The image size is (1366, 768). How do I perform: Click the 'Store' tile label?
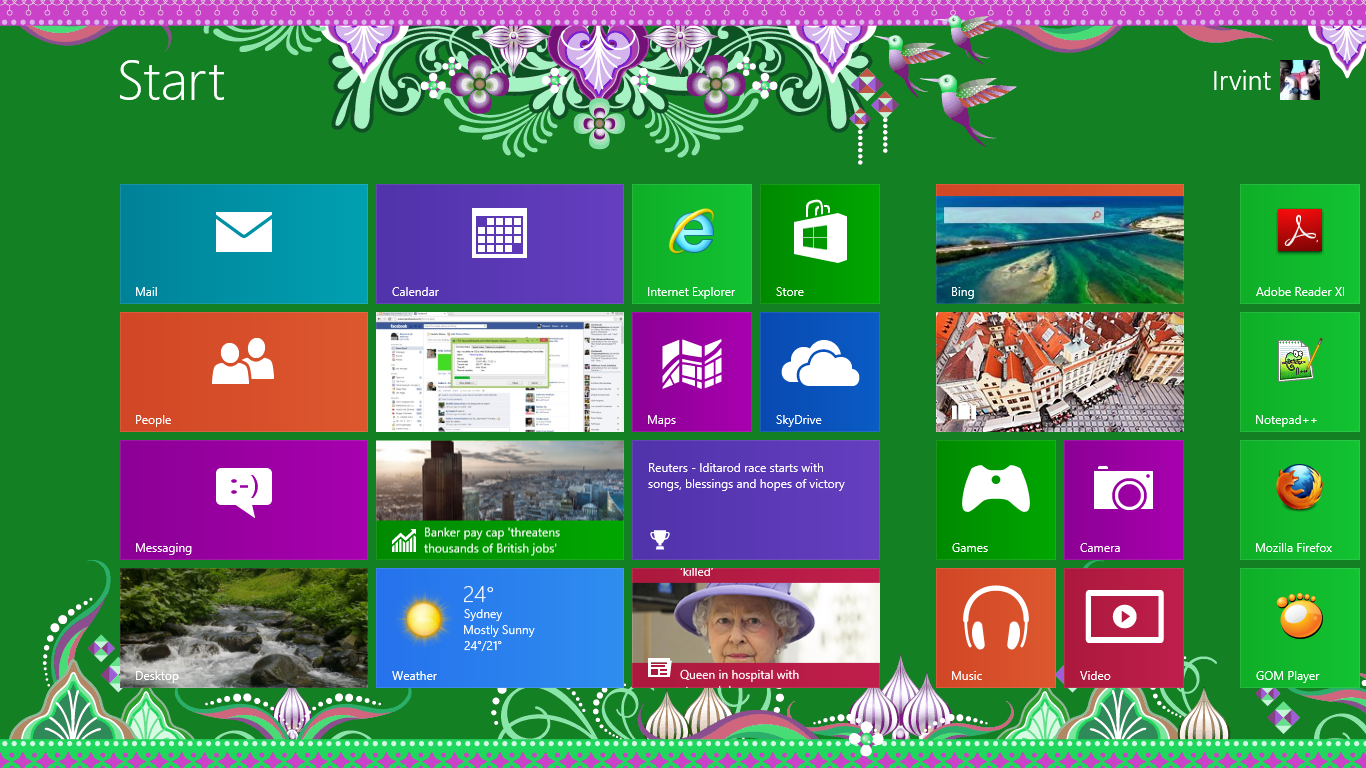[x=789, y=292]
